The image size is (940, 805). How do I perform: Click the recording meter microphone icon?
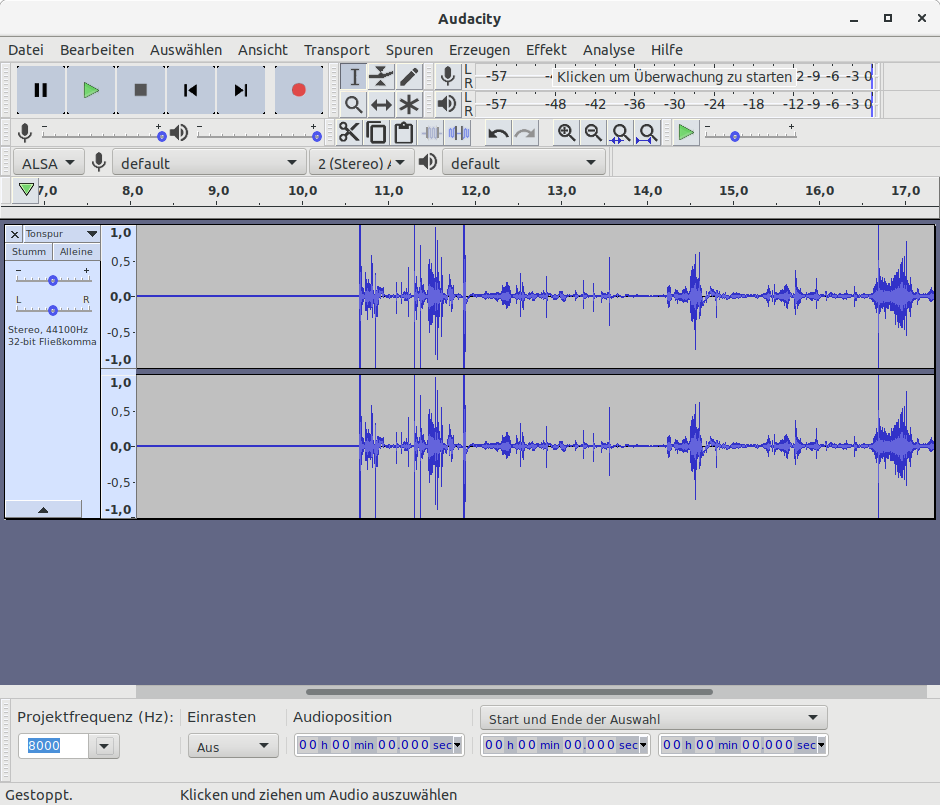pos(447,77)
